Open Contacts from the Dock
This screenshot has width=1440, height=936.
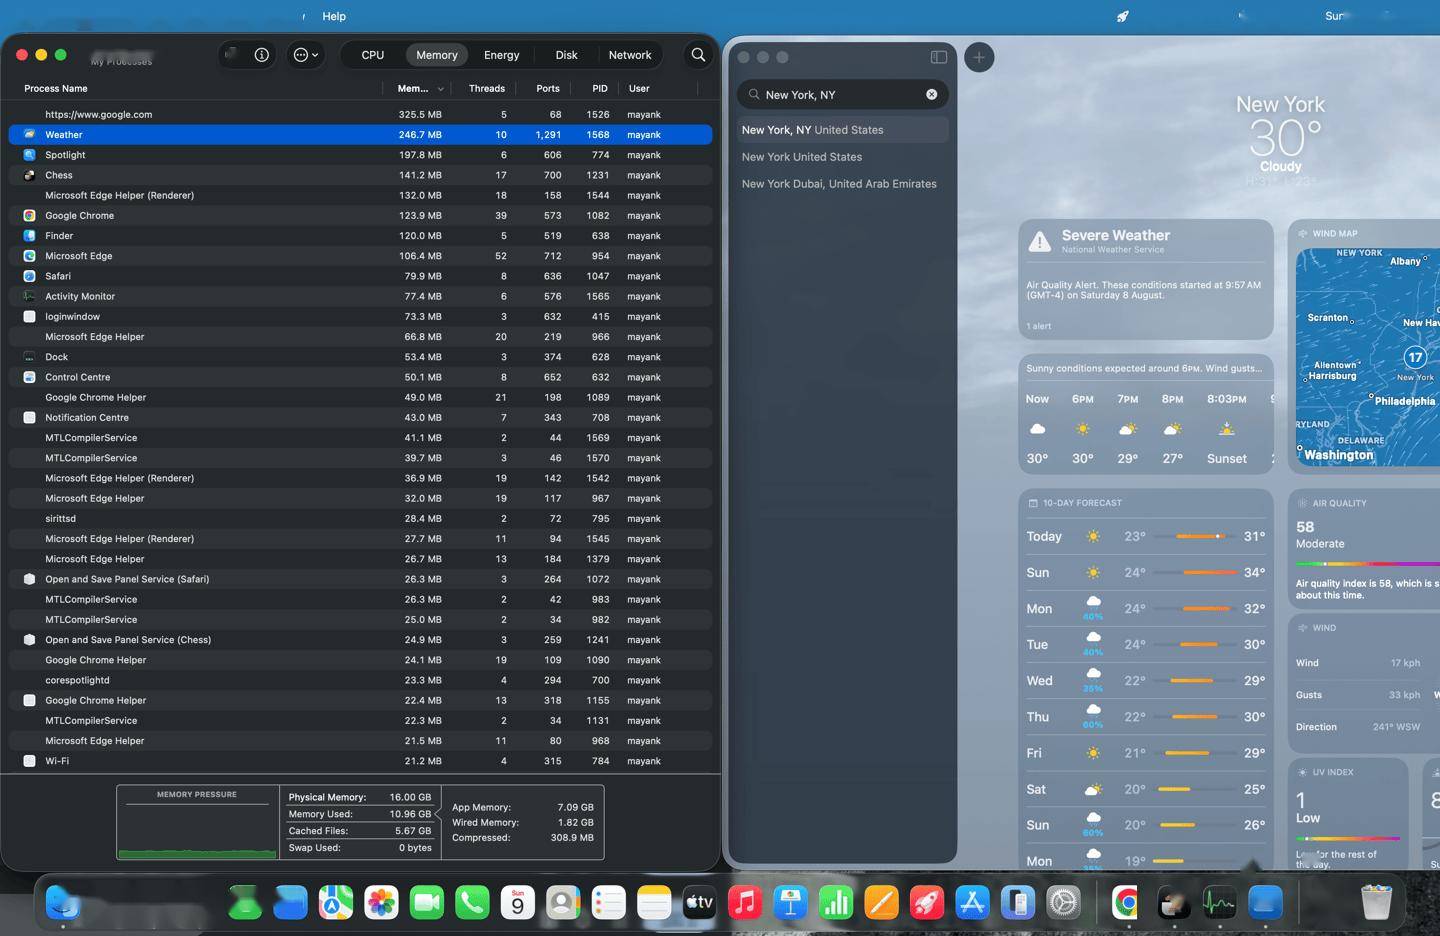pyautogui.click(x=563, y=902)
